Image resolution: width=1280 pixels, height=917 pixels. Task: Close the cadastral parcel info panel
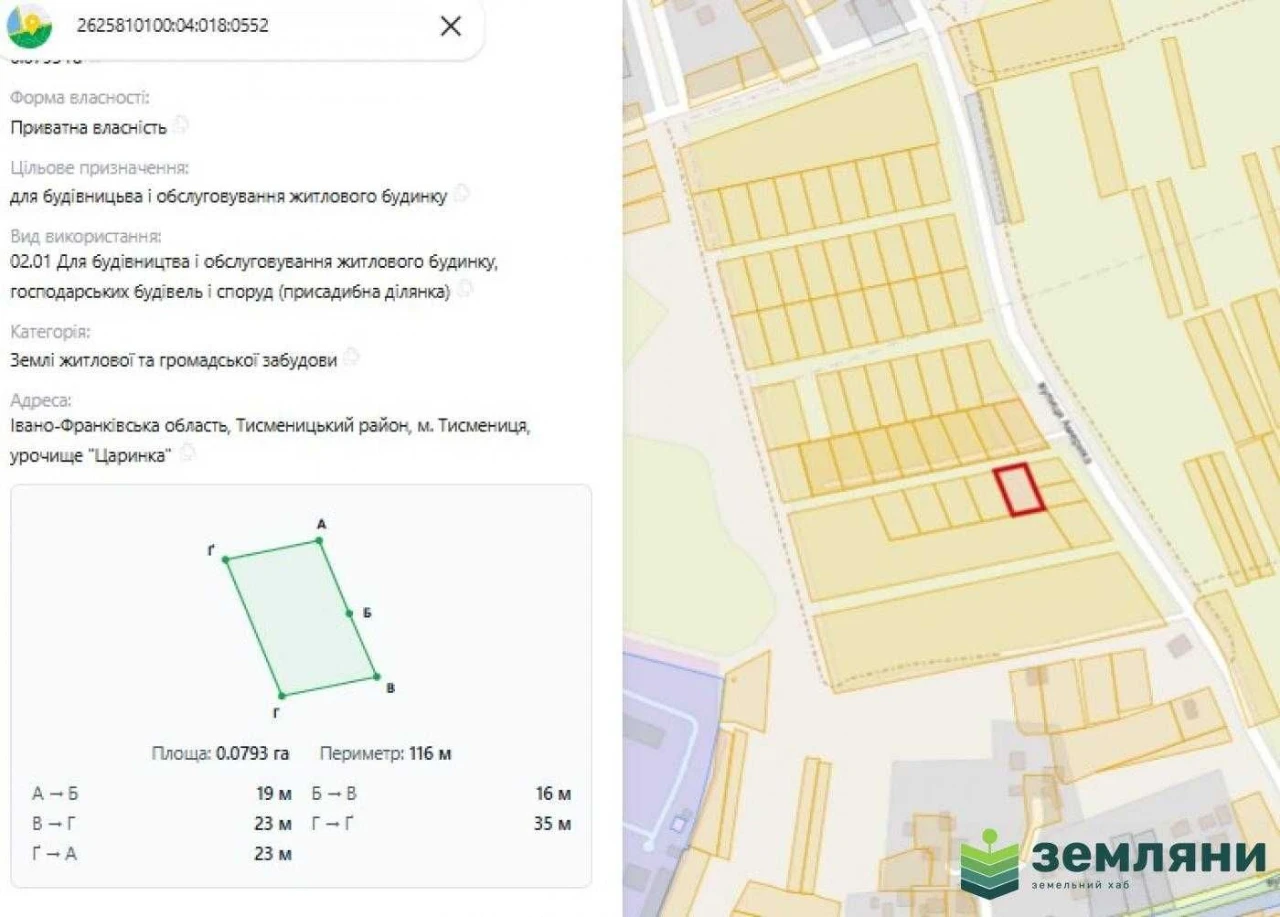pos(451,26)
